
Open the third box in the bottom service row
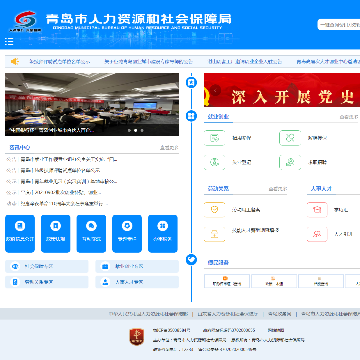[x=321, y=281]
